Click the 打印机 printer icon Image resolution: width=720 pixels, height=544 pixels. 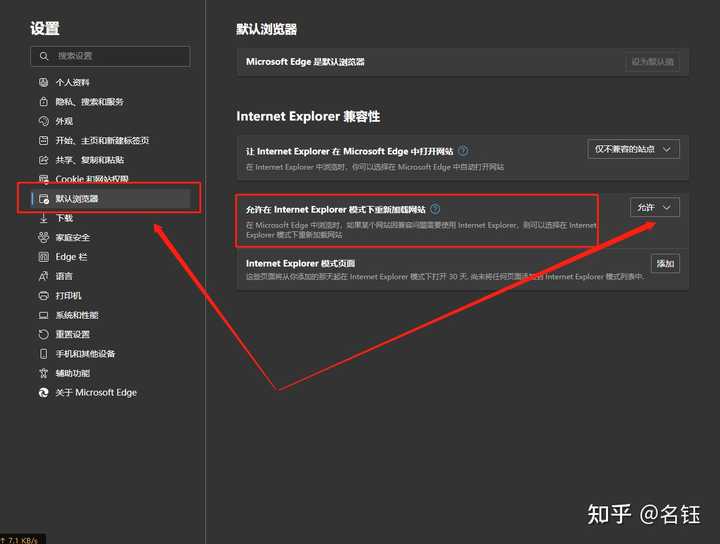pyautogui.click(x=43, y=296)
